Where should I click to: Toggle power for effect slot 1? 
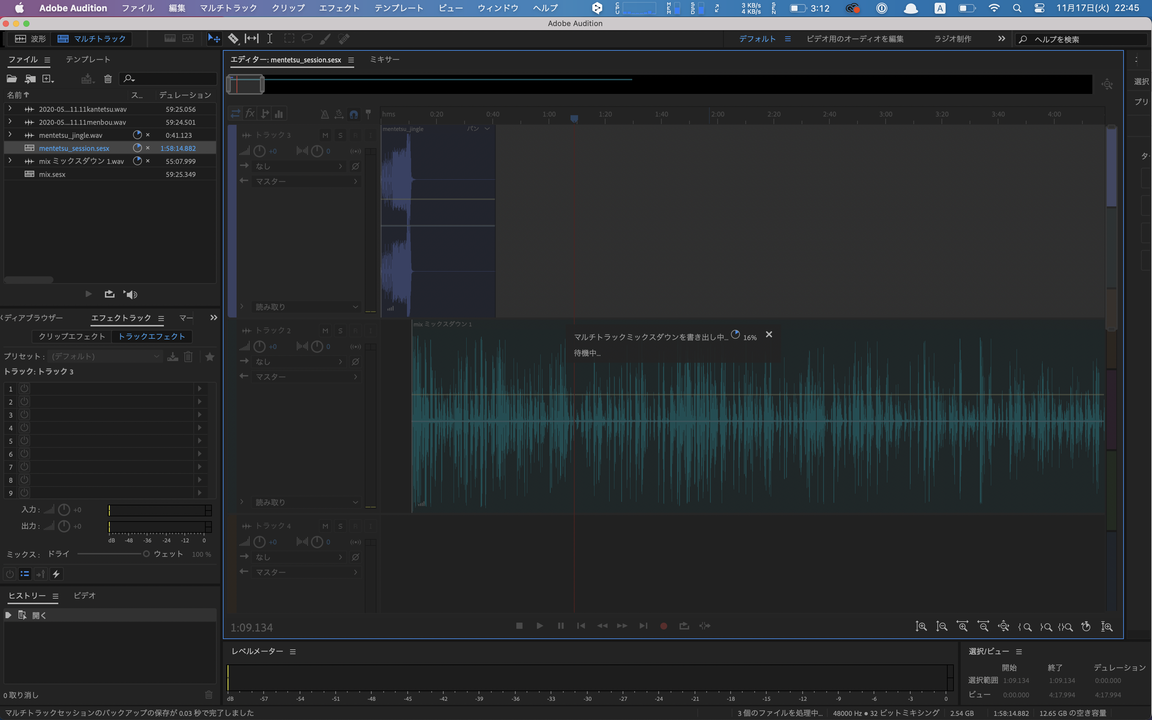[x=24, y=389]
